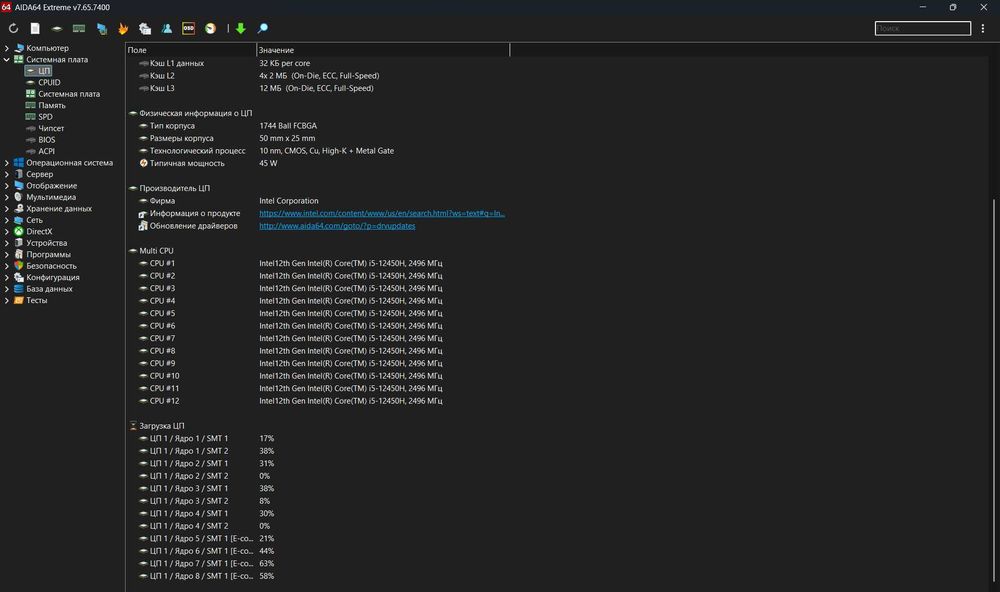1000x592 pixels.
Task: Open the CPUID page in sidebar
Action: (49, 82)
